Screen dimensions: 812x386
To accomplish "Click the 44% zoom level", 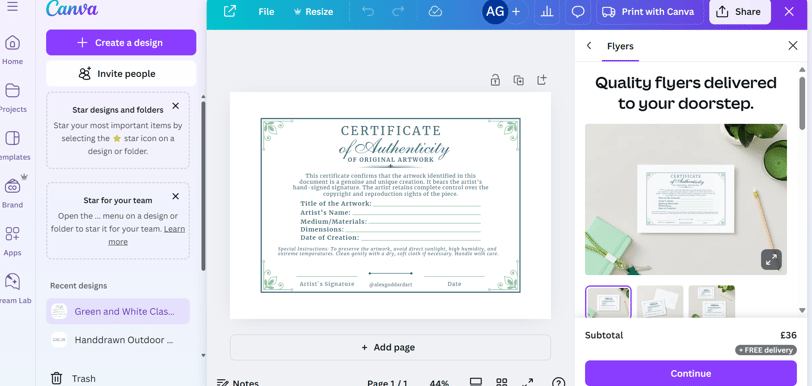I will (439, 383).
